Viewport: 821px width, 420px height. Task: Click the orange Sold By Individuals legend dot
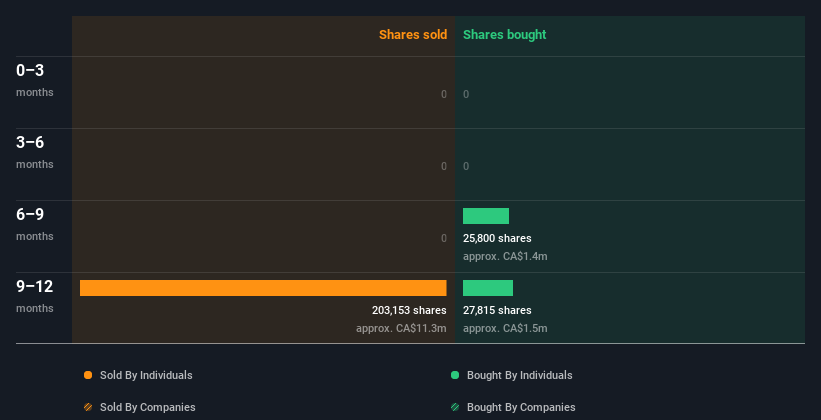click(x=88, y=375)
